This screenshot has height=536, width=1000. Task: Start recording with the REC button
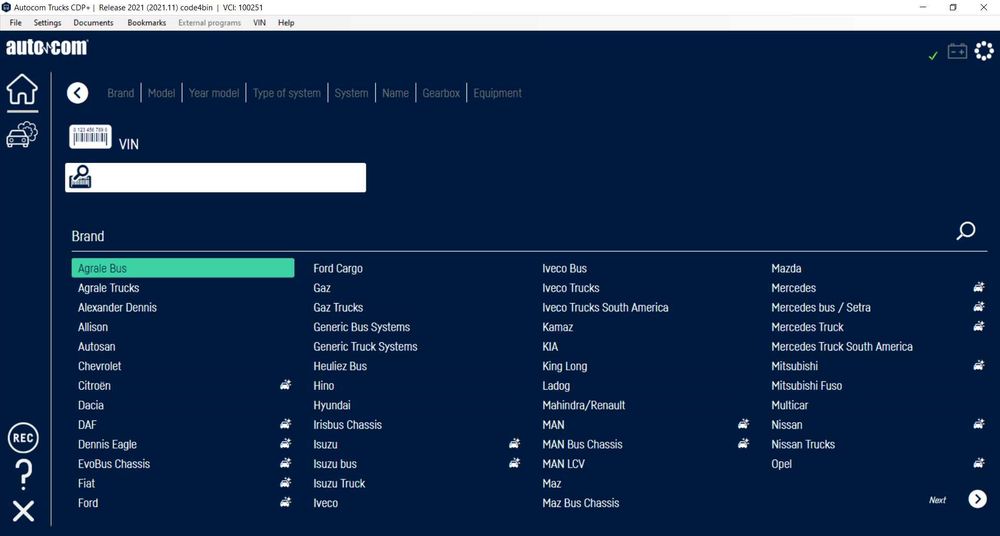(23, 438)
